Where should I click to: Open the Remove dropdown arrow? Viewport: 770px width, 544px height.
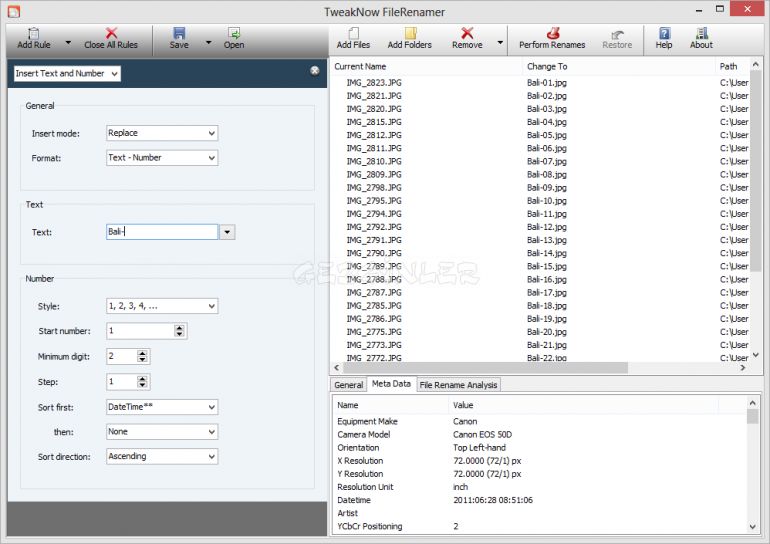500,43
